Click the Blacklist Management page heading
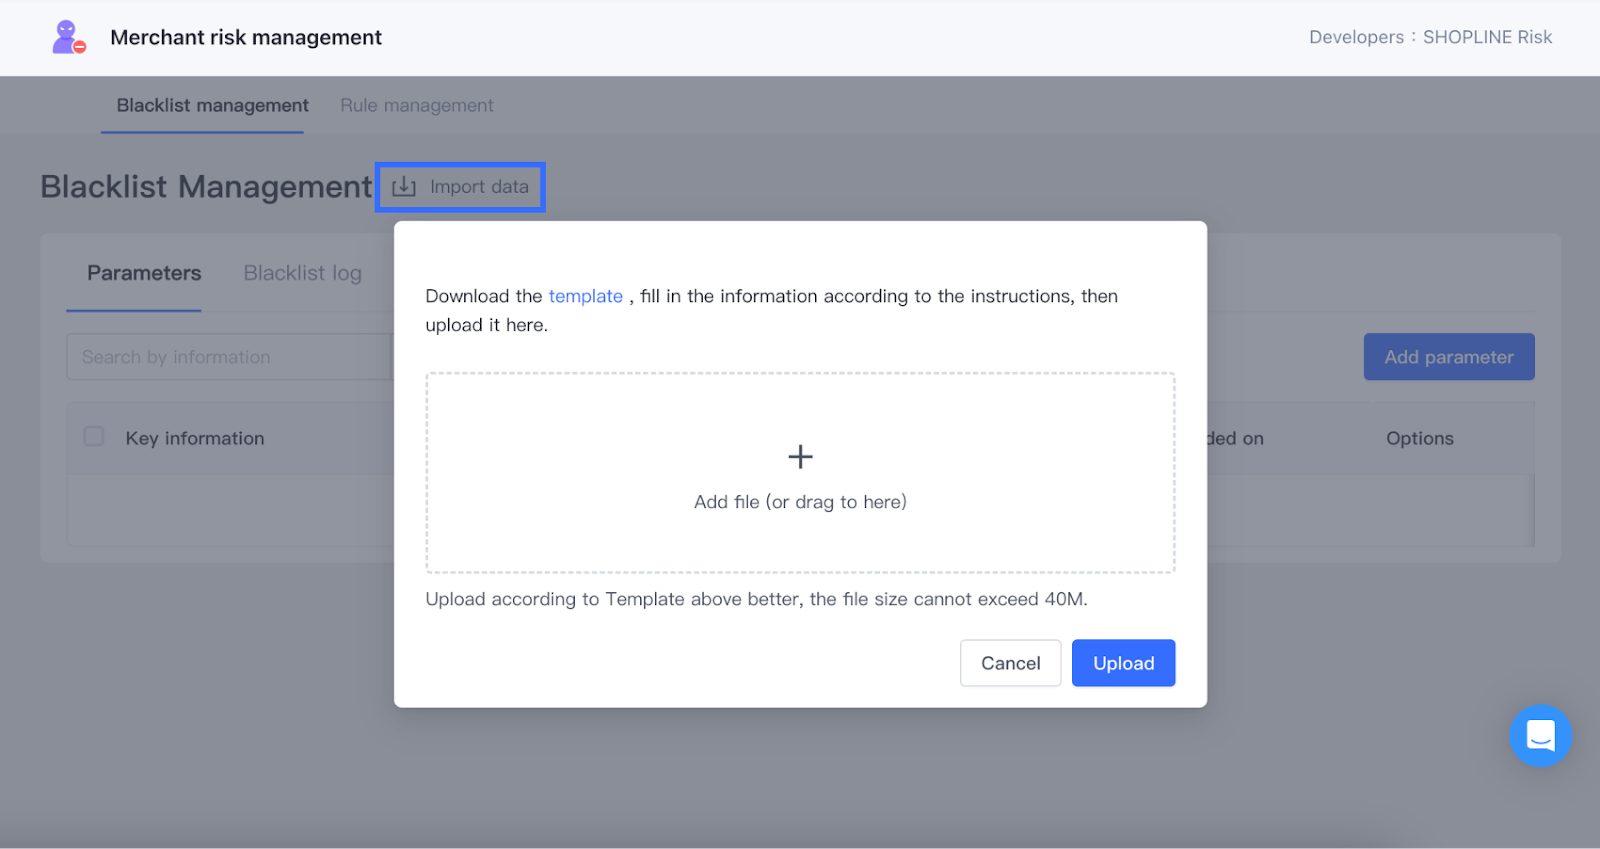 (206, 187)
